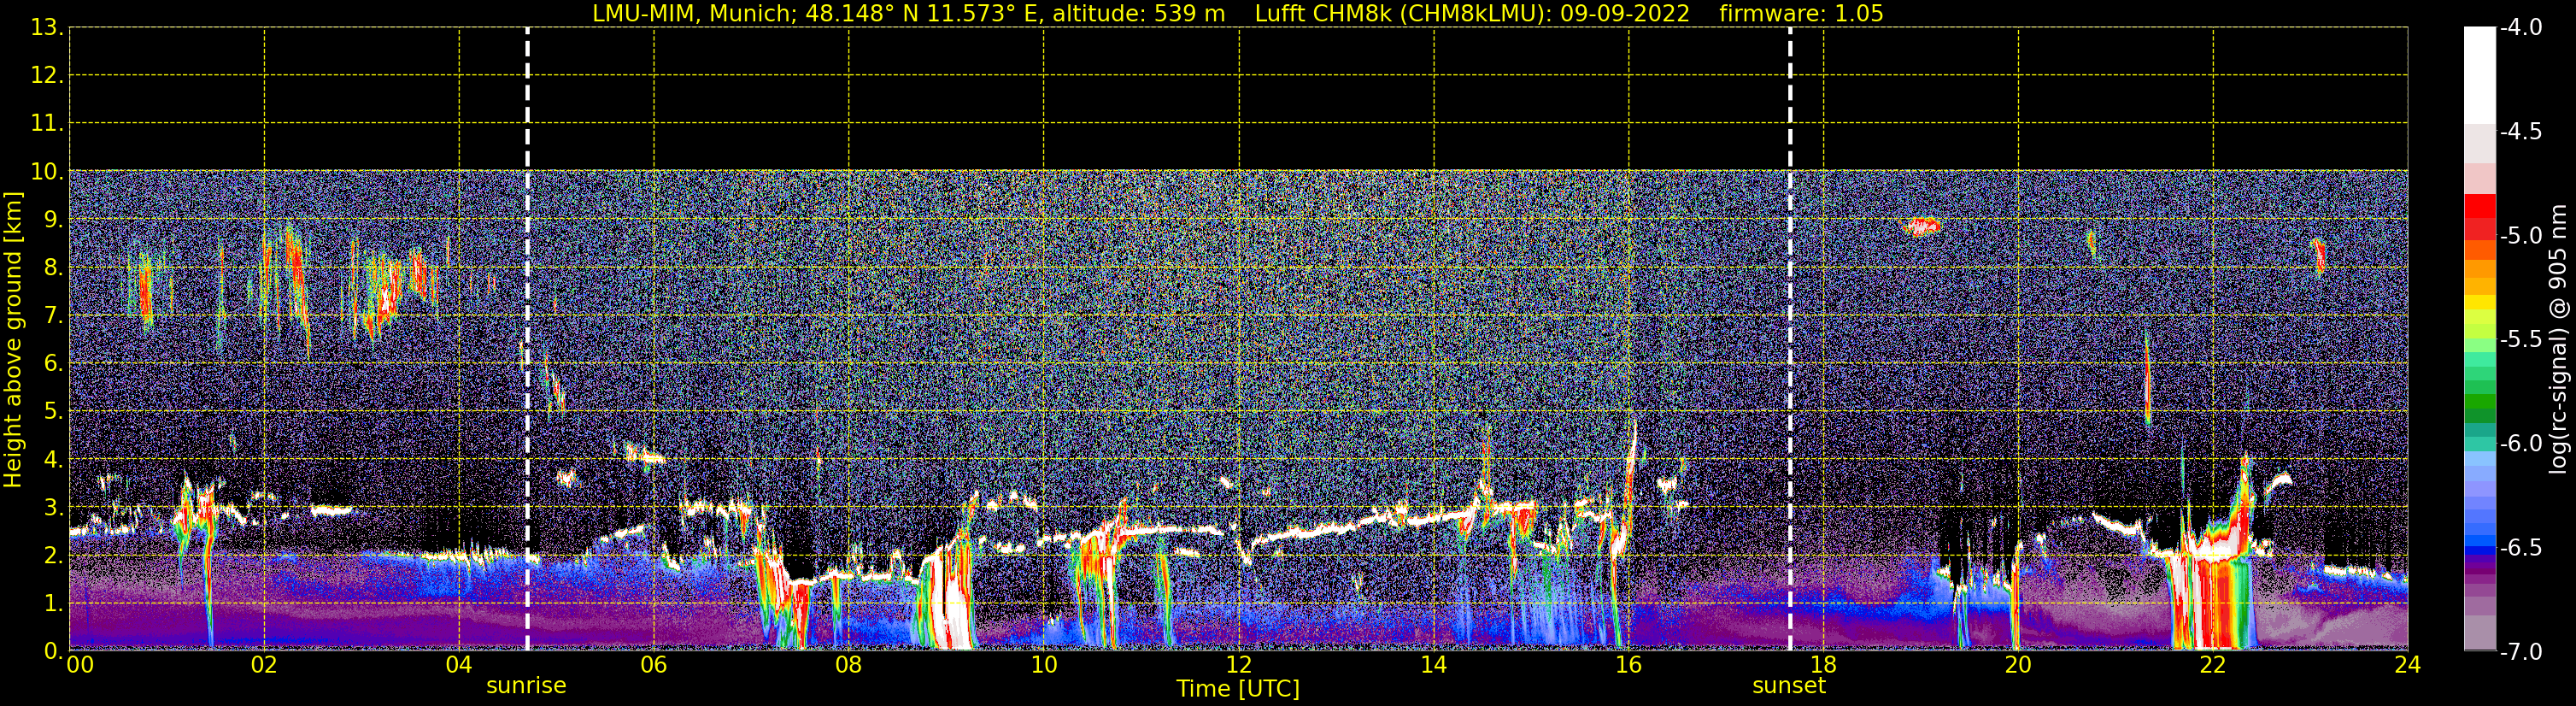2576x706 pixels.
Task: Click the time axis tick label '24'
Action: pos(2408,665)
